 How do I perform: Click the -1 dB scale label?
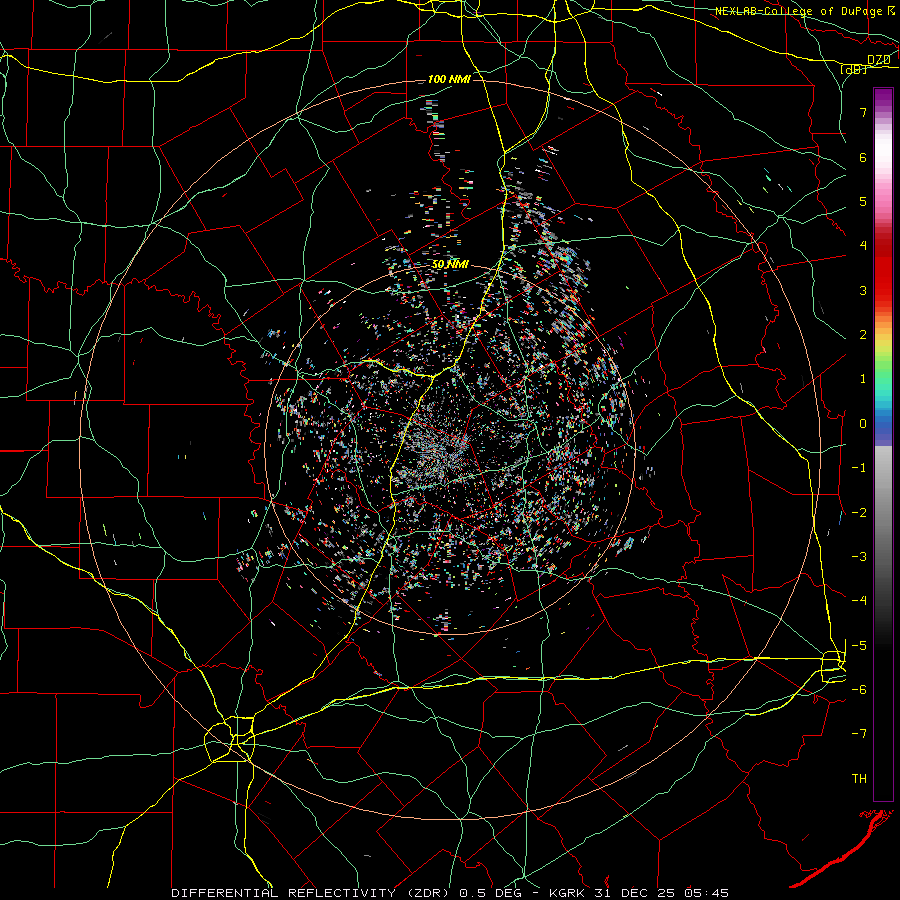point(859,468)
